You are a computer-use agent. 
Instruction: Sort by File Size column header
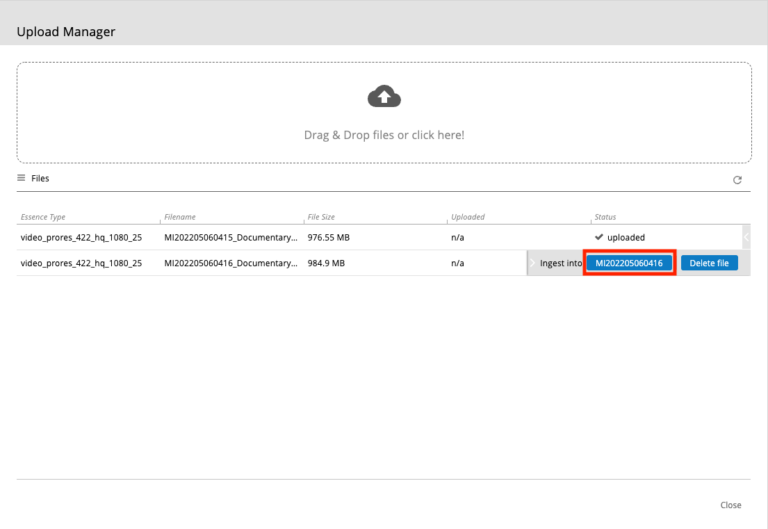tap(321, 217)
